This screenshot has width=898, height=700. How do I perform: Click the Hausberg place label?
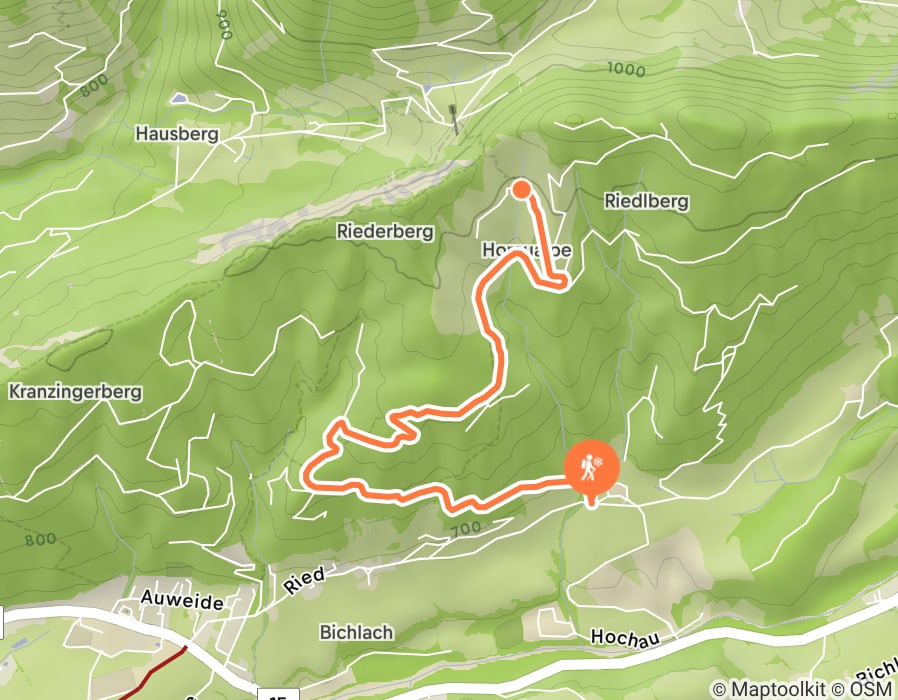177,133
